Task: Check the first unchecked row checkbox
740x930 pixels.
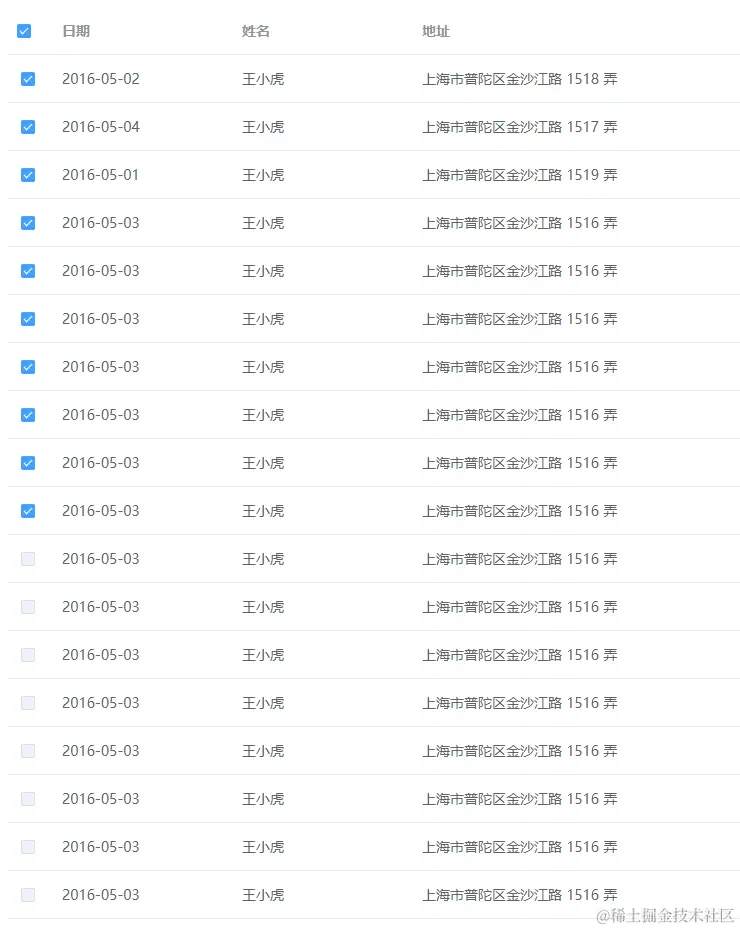Action: click(x=28, y=559)
